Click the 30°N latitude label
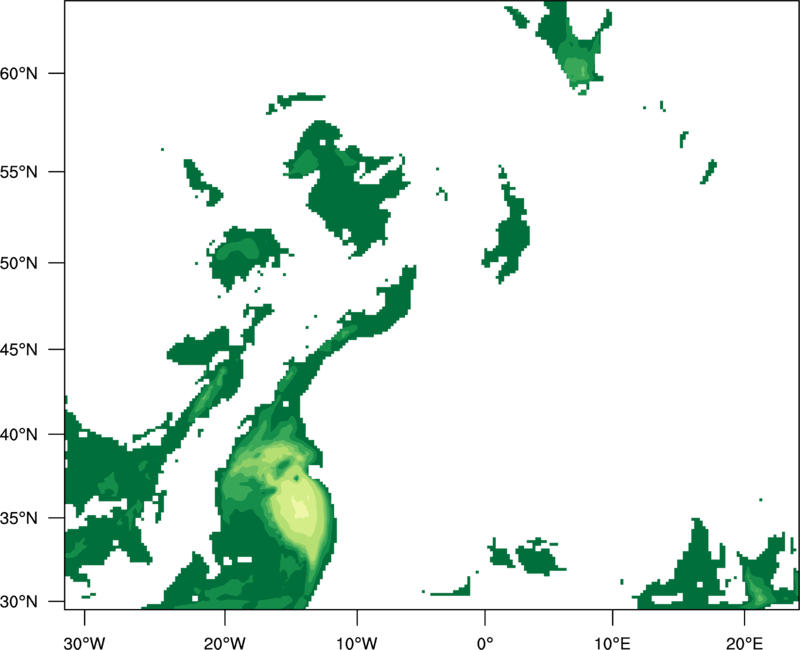Screen dimensions: 800x650 click(x=19, y=602)
